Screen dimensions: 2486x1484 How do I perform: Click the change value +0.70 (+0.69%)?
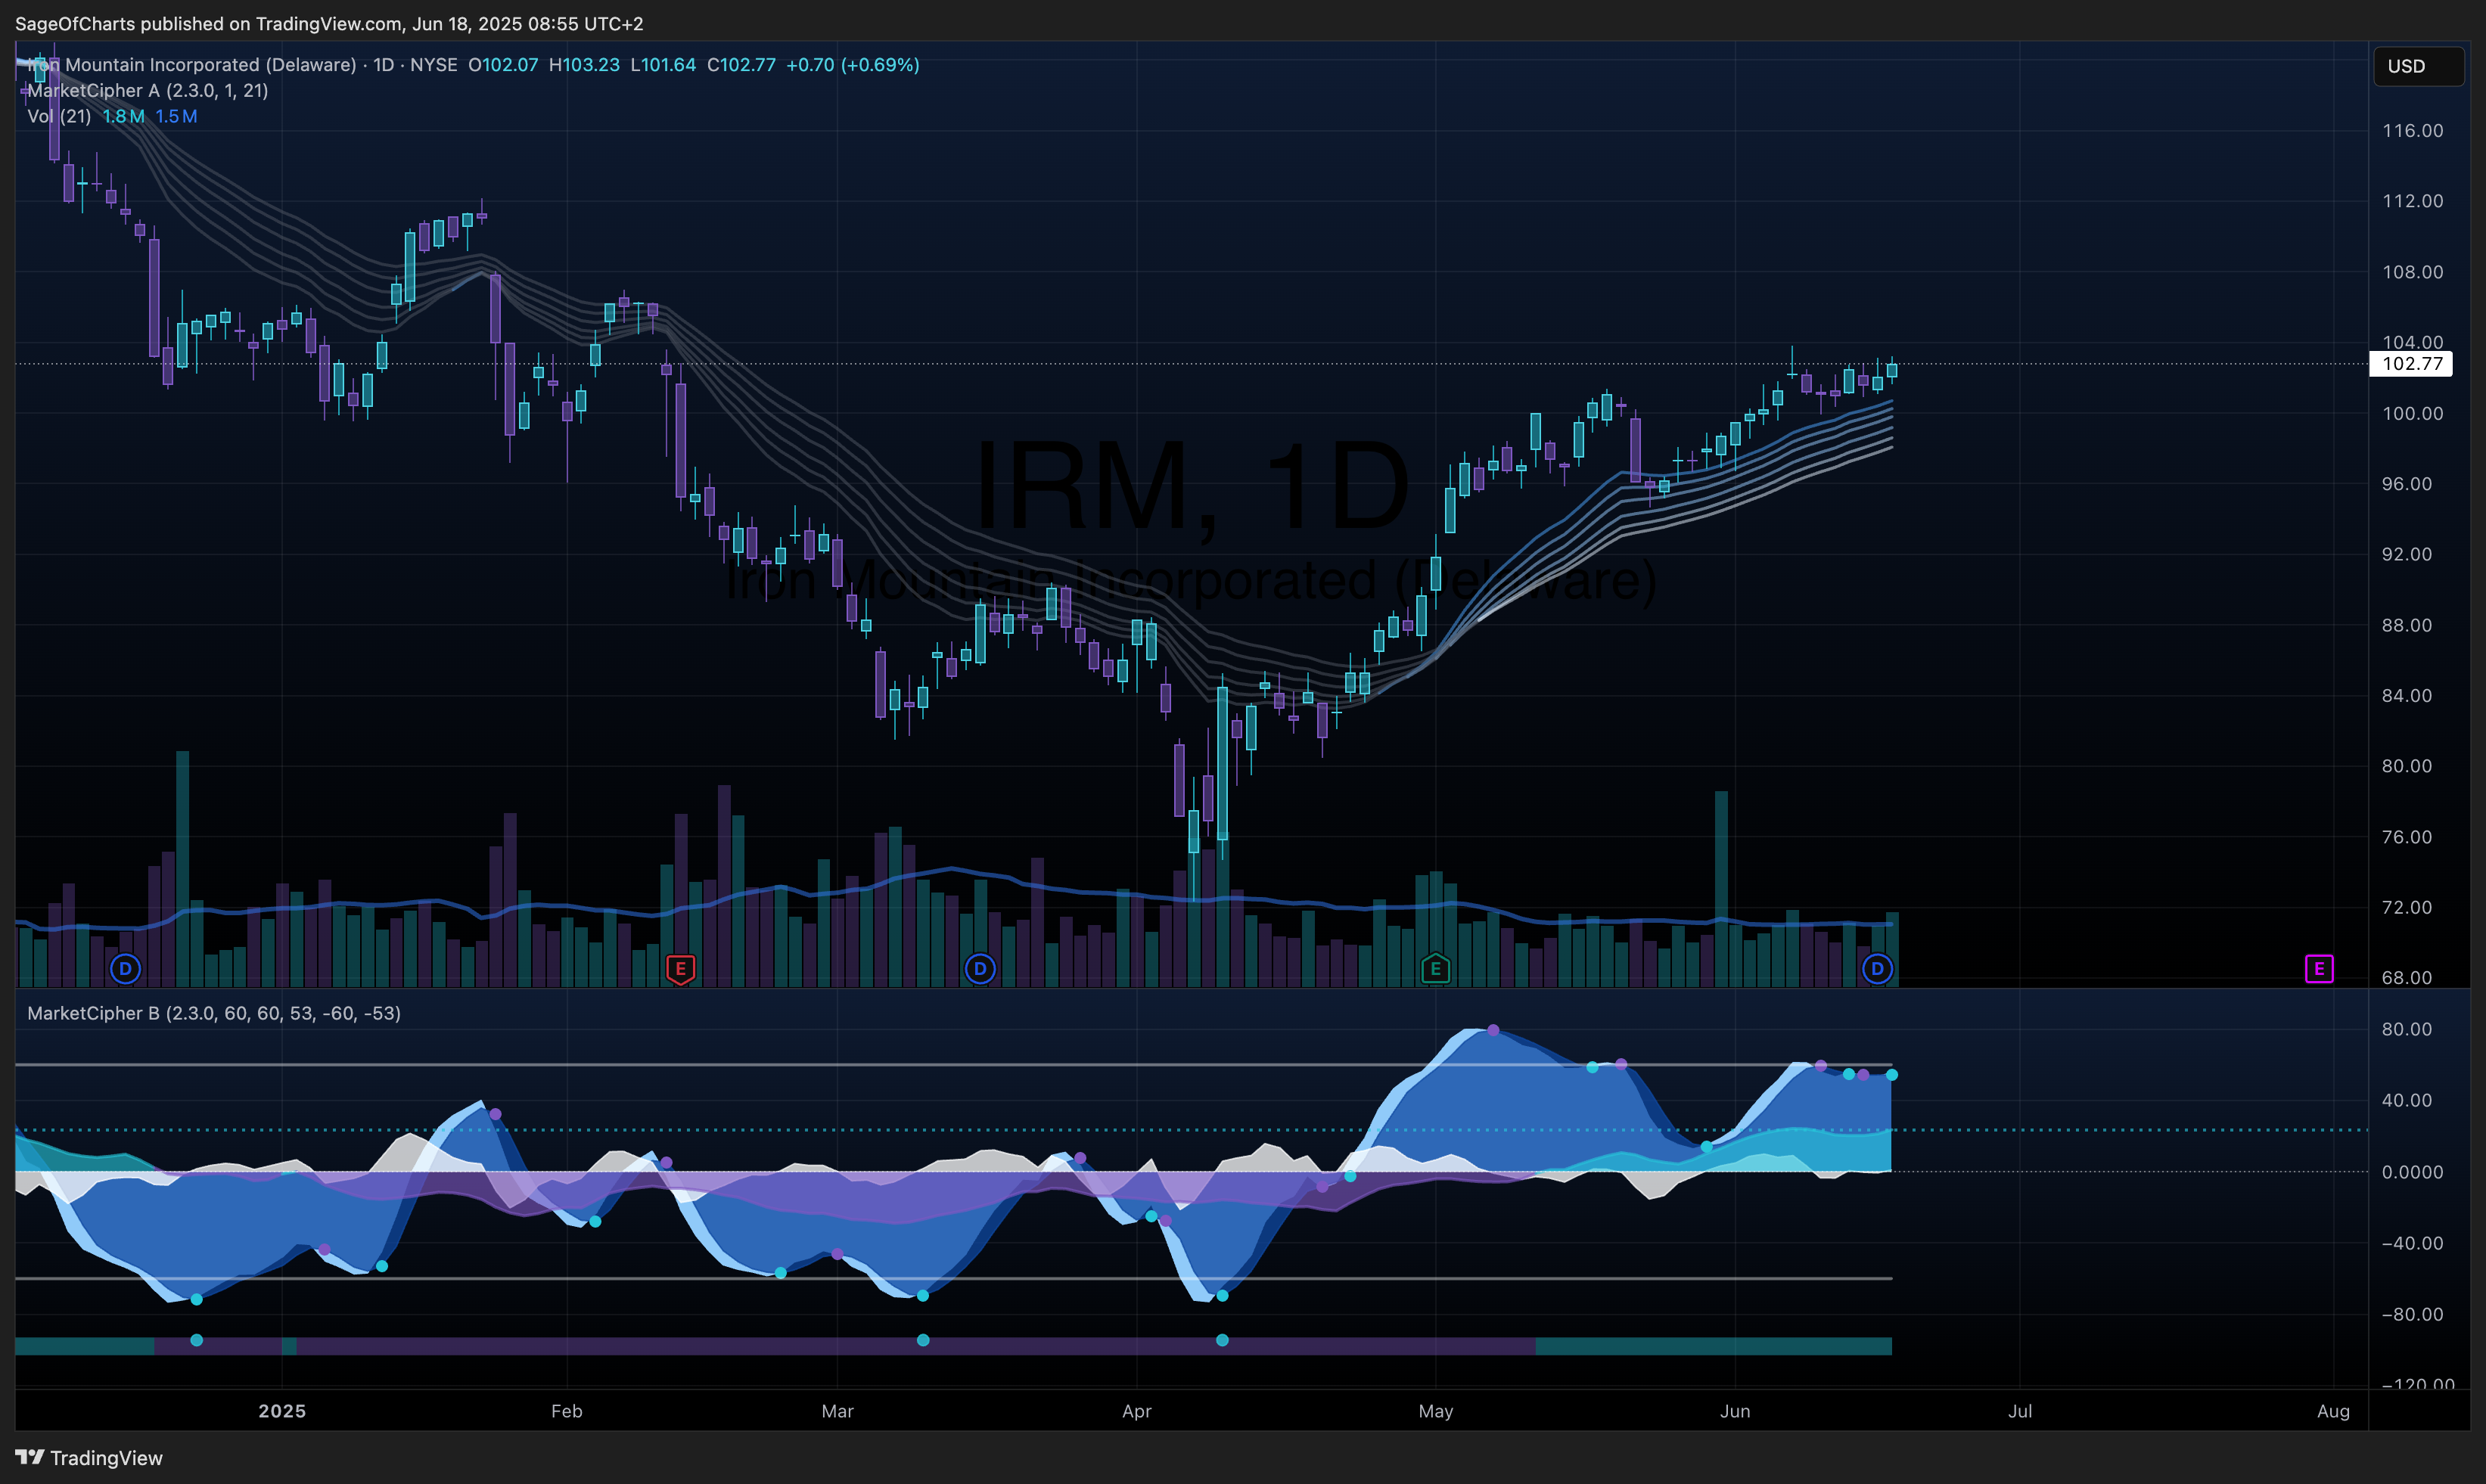852,65
